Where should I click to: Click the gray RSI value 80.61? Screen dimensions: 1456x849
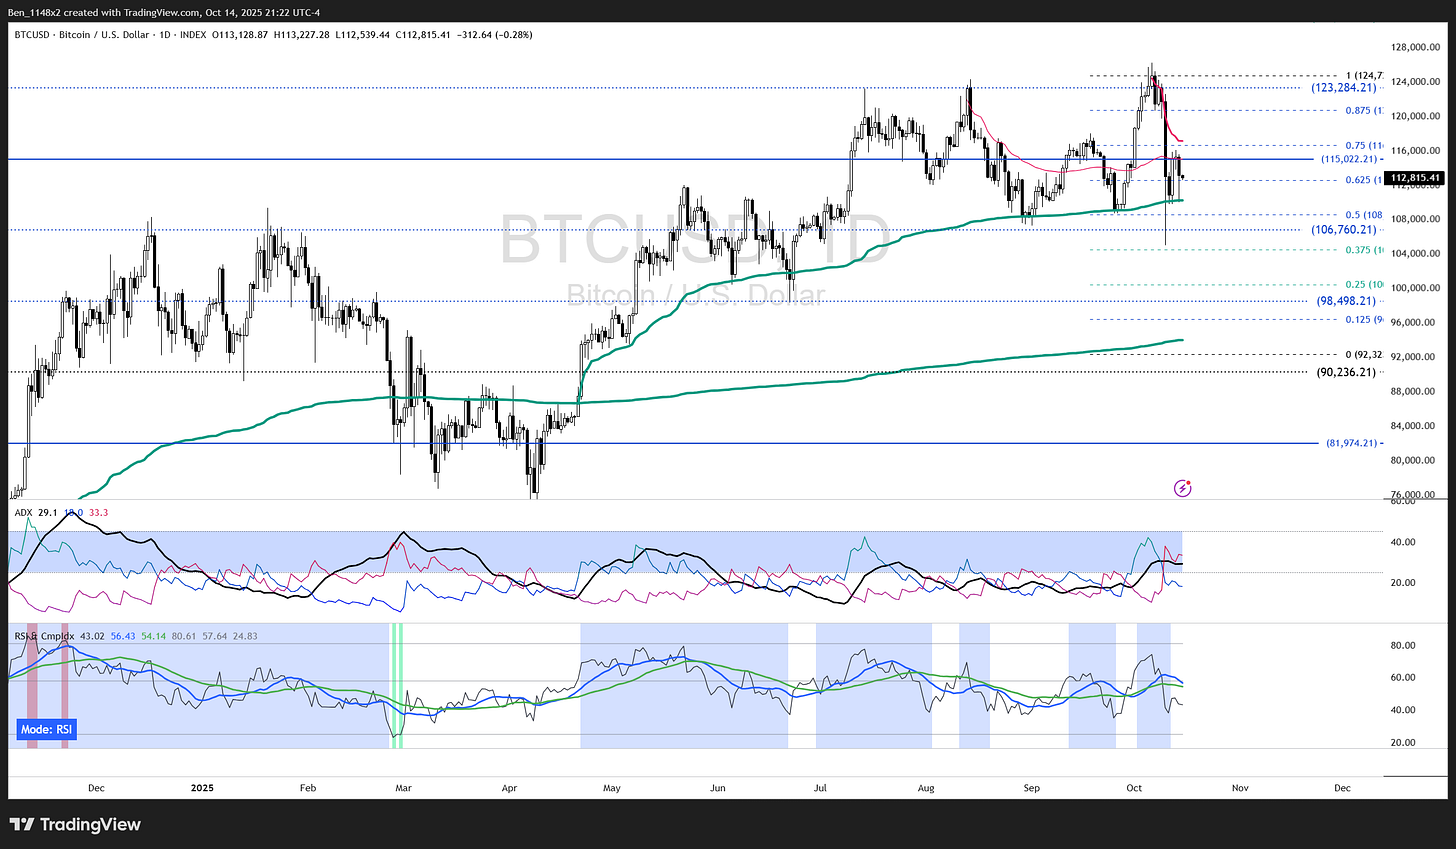coord(184,635)
